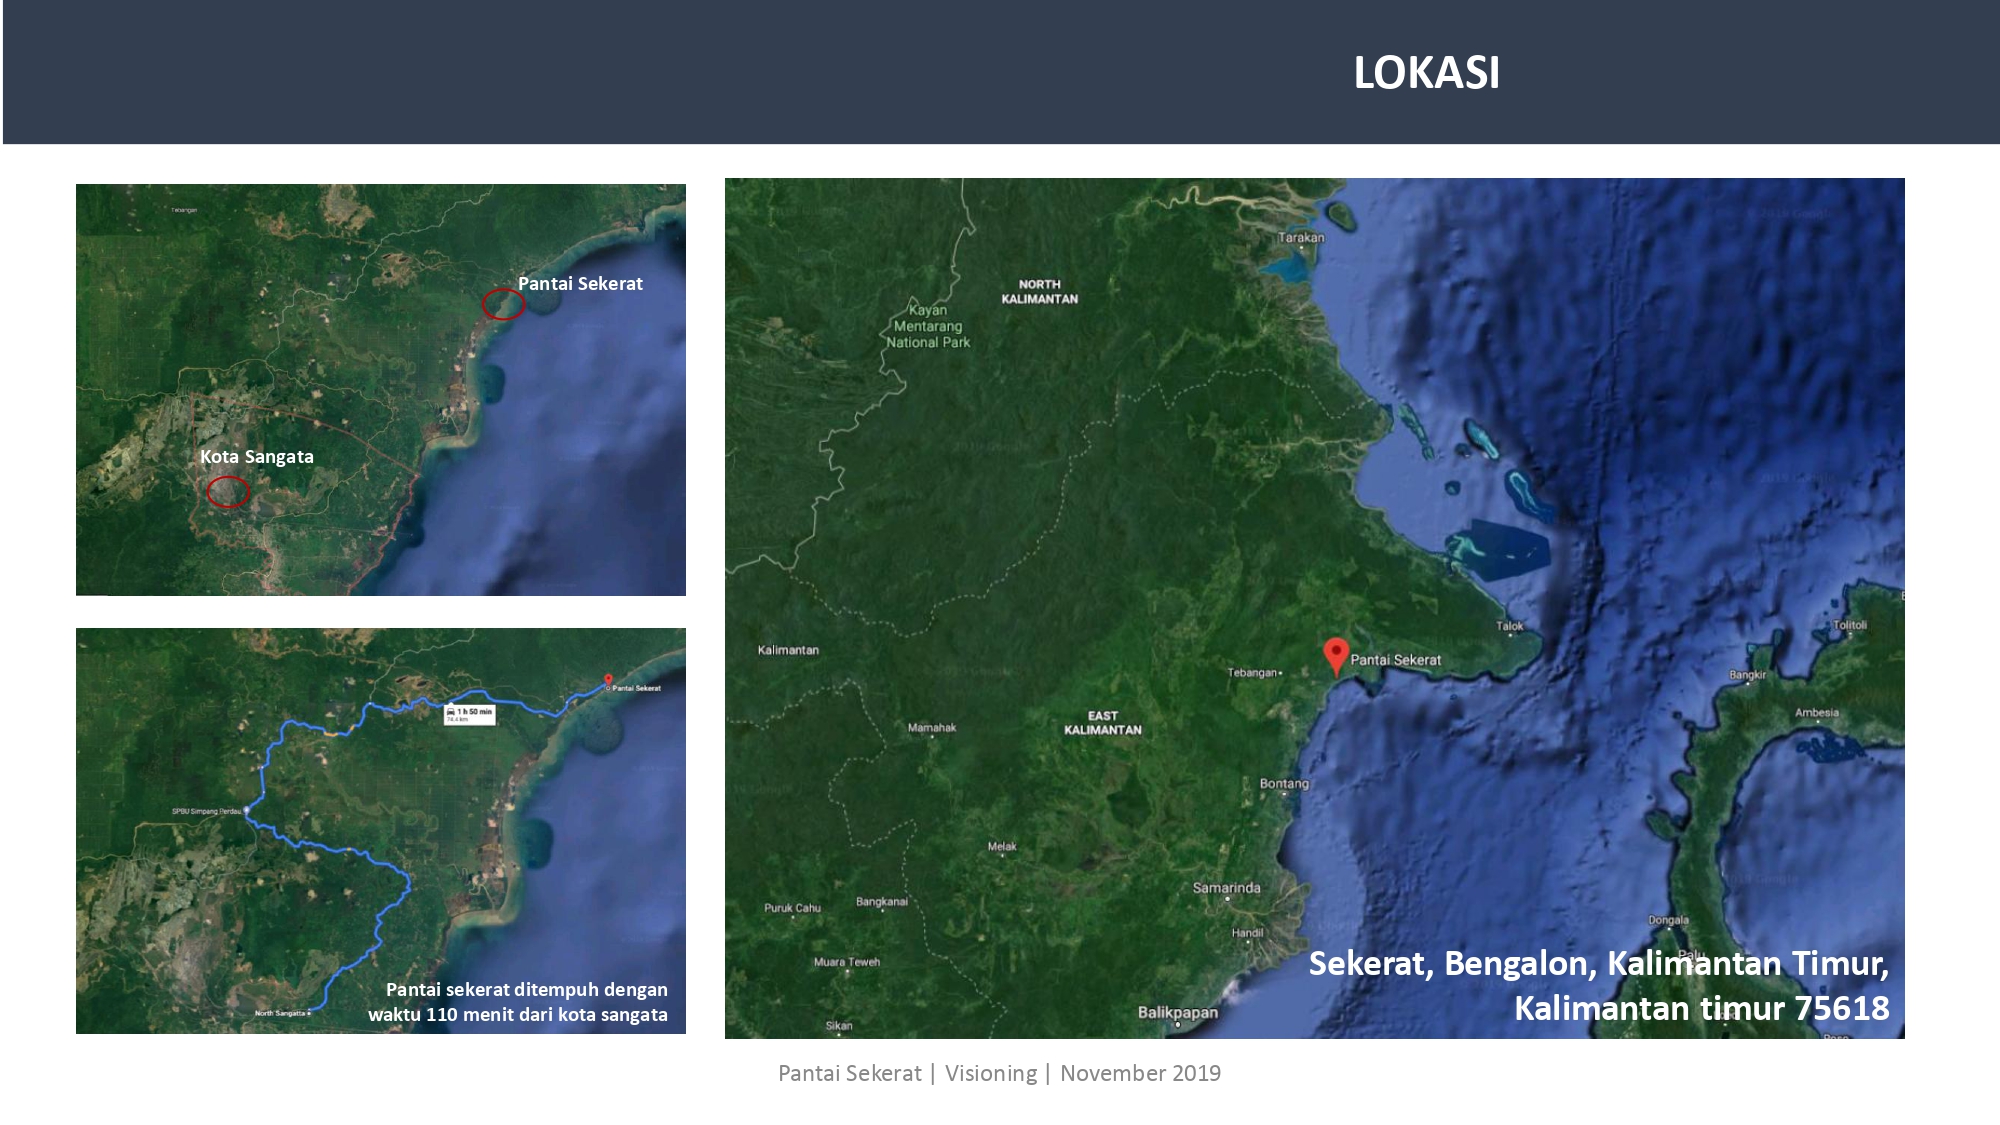Click the Dongala label
The width and height of the screenshot is (2000, 1125).
(x=1669, y=920)
